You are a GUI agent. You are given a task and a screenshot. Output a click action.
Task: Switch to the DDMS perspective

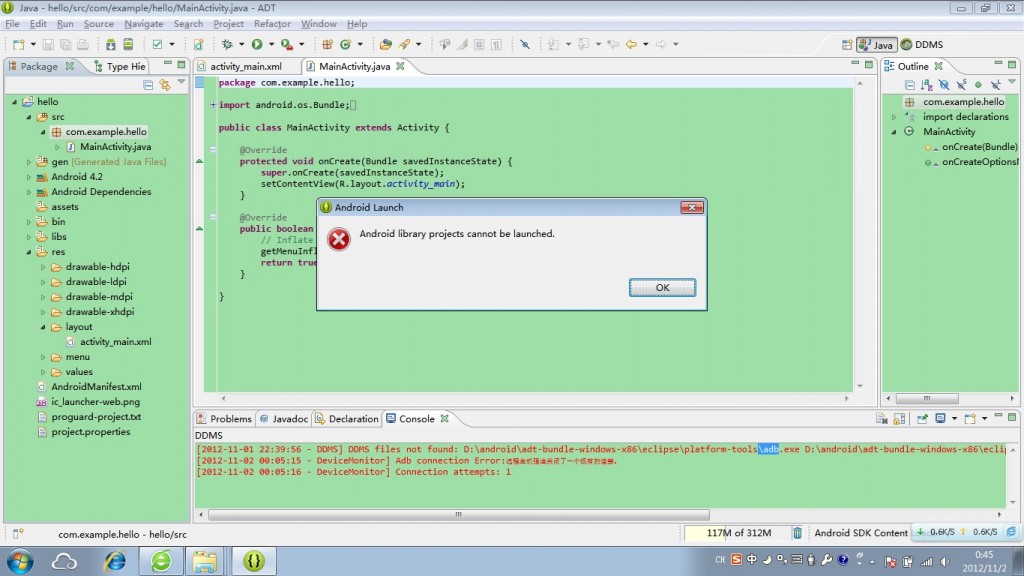(922, 44)
